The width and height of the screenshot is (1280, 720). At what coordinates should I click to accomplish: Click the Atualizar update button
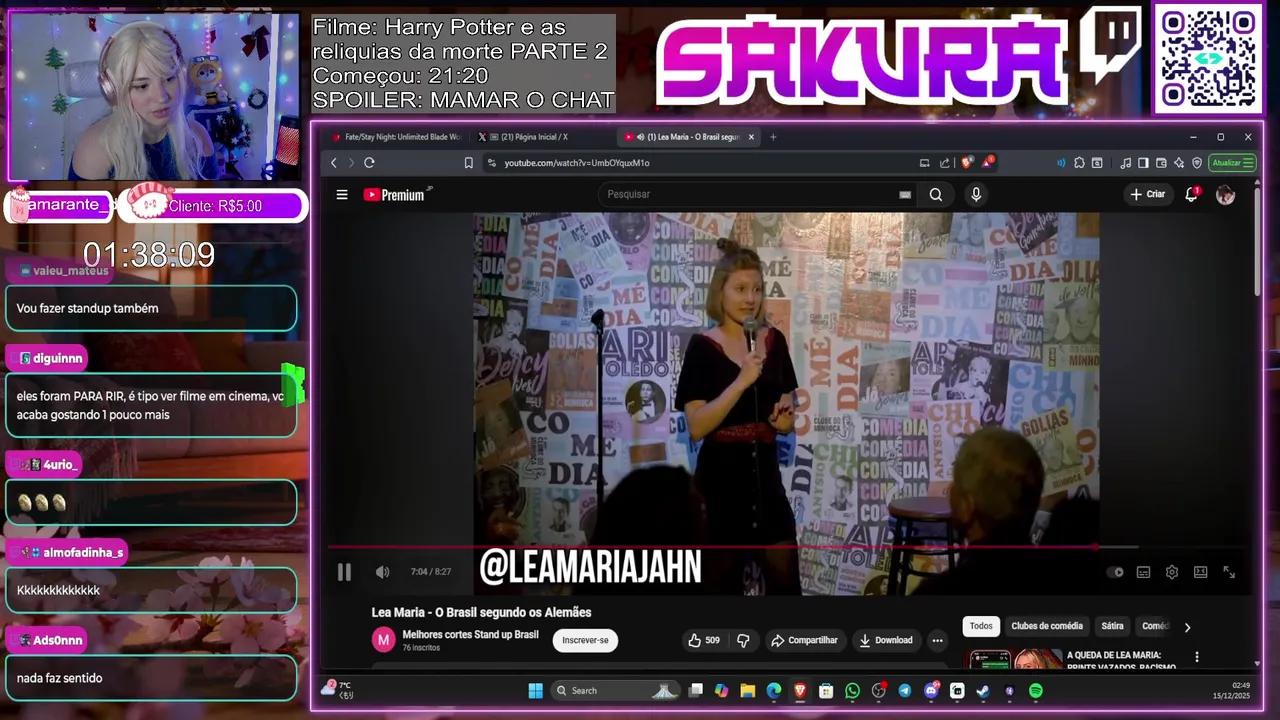[1232, 163]
